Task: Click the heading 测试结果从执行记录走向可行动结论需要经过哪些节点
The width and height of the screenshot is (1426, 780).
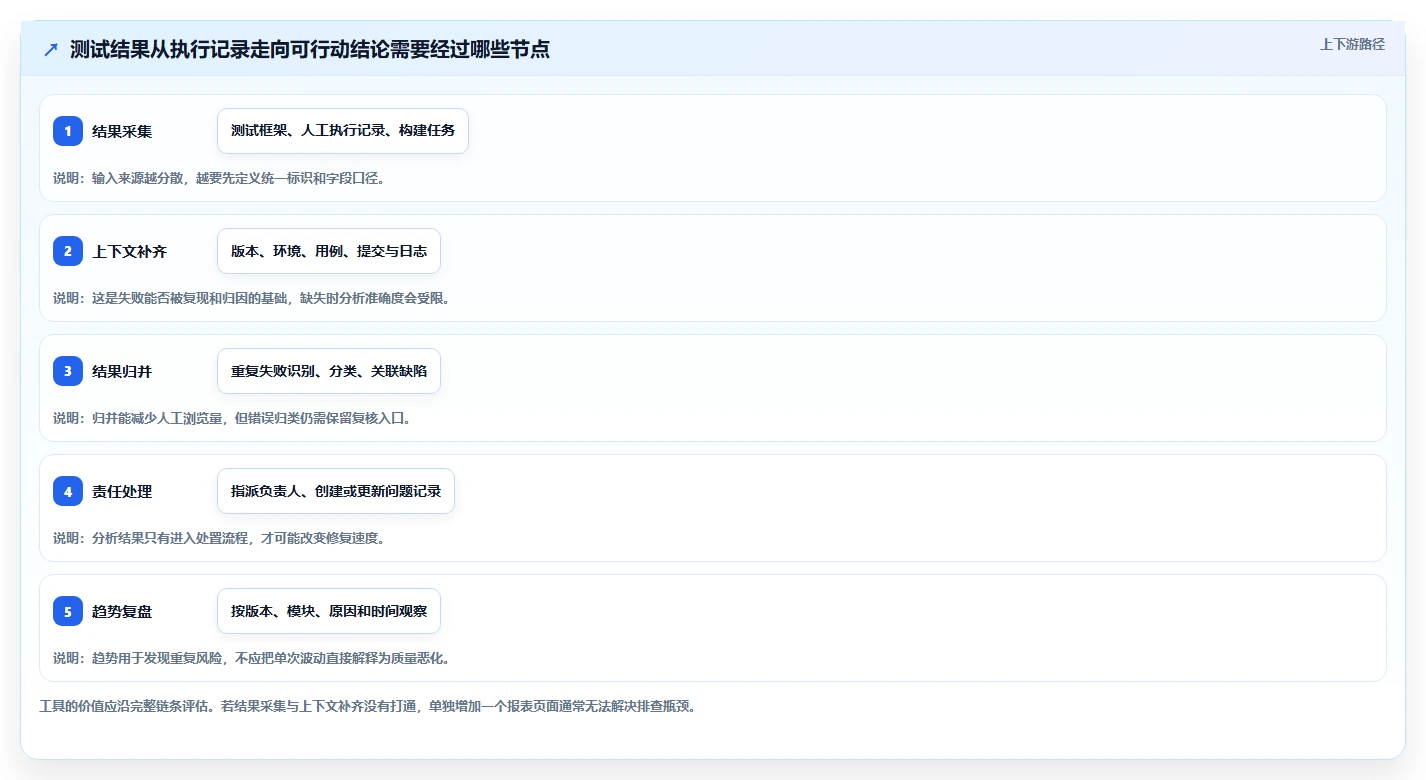Action: pyautogui.click(x=310, y=49)
